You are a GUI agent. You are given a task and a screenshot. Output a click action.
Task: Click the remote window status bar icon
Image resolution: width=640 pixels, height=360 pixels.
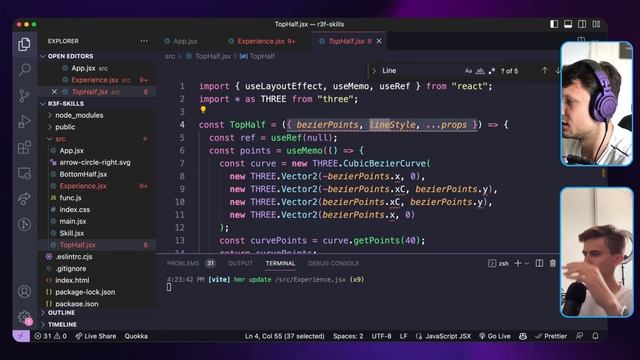[x=21, y=336]
